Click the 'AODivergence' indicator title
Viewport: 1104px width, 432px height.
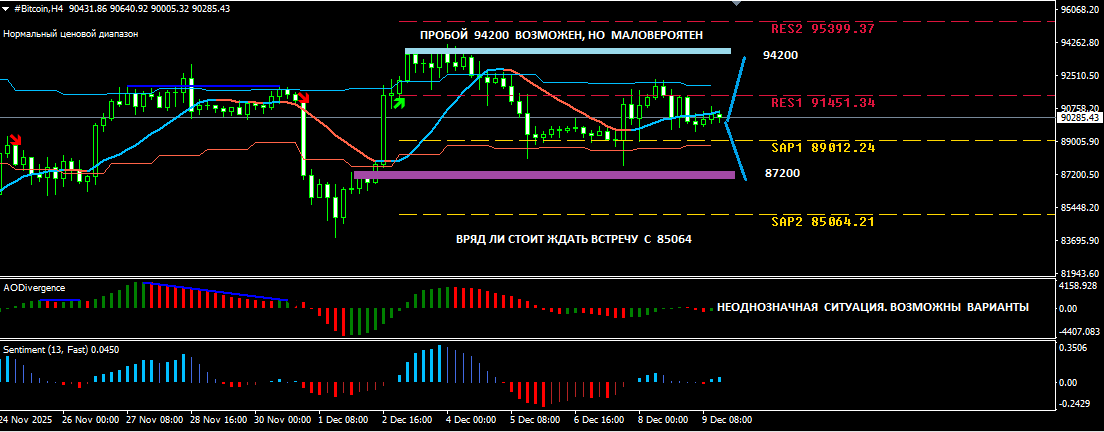[x=34, y=288]
